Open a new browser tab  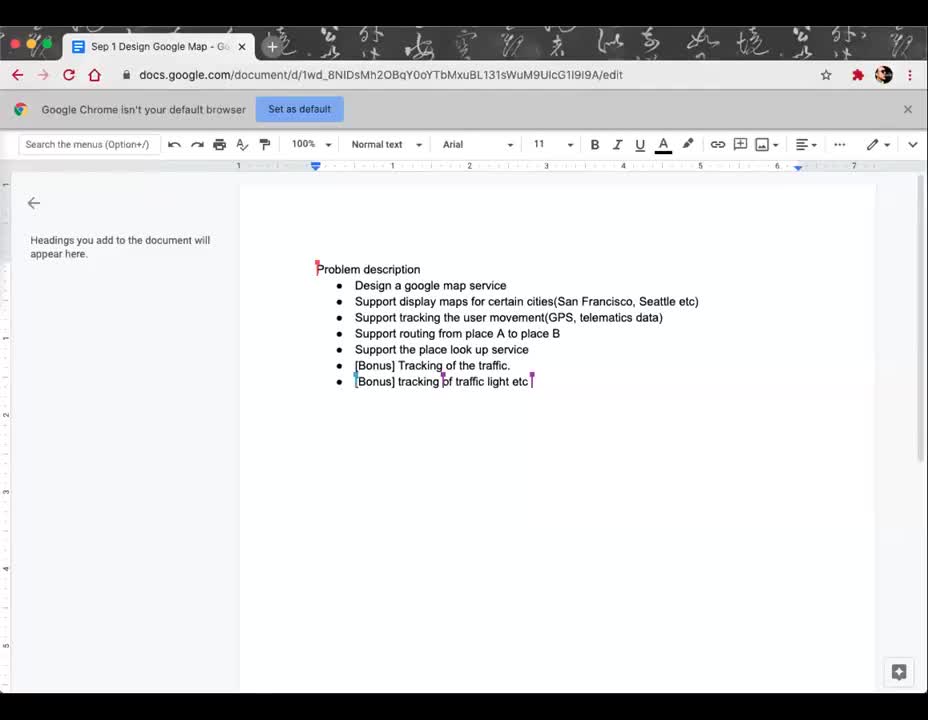point(272,47)
